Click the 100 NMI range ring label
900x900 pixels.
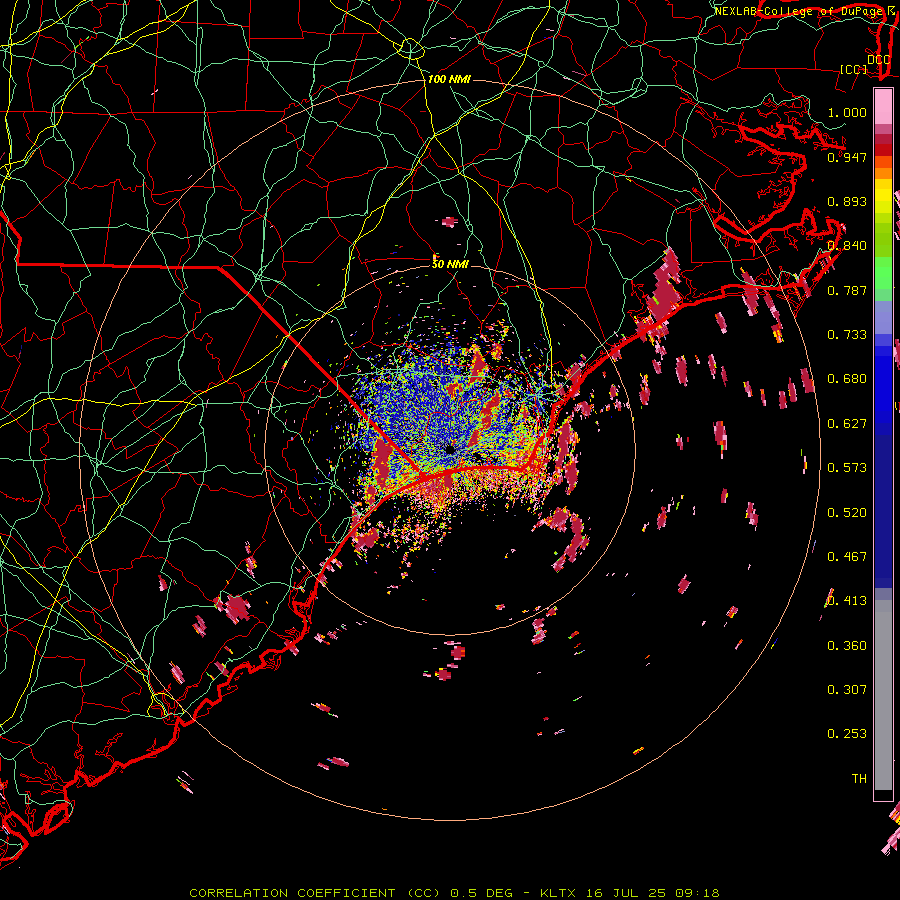coord(449,79)
